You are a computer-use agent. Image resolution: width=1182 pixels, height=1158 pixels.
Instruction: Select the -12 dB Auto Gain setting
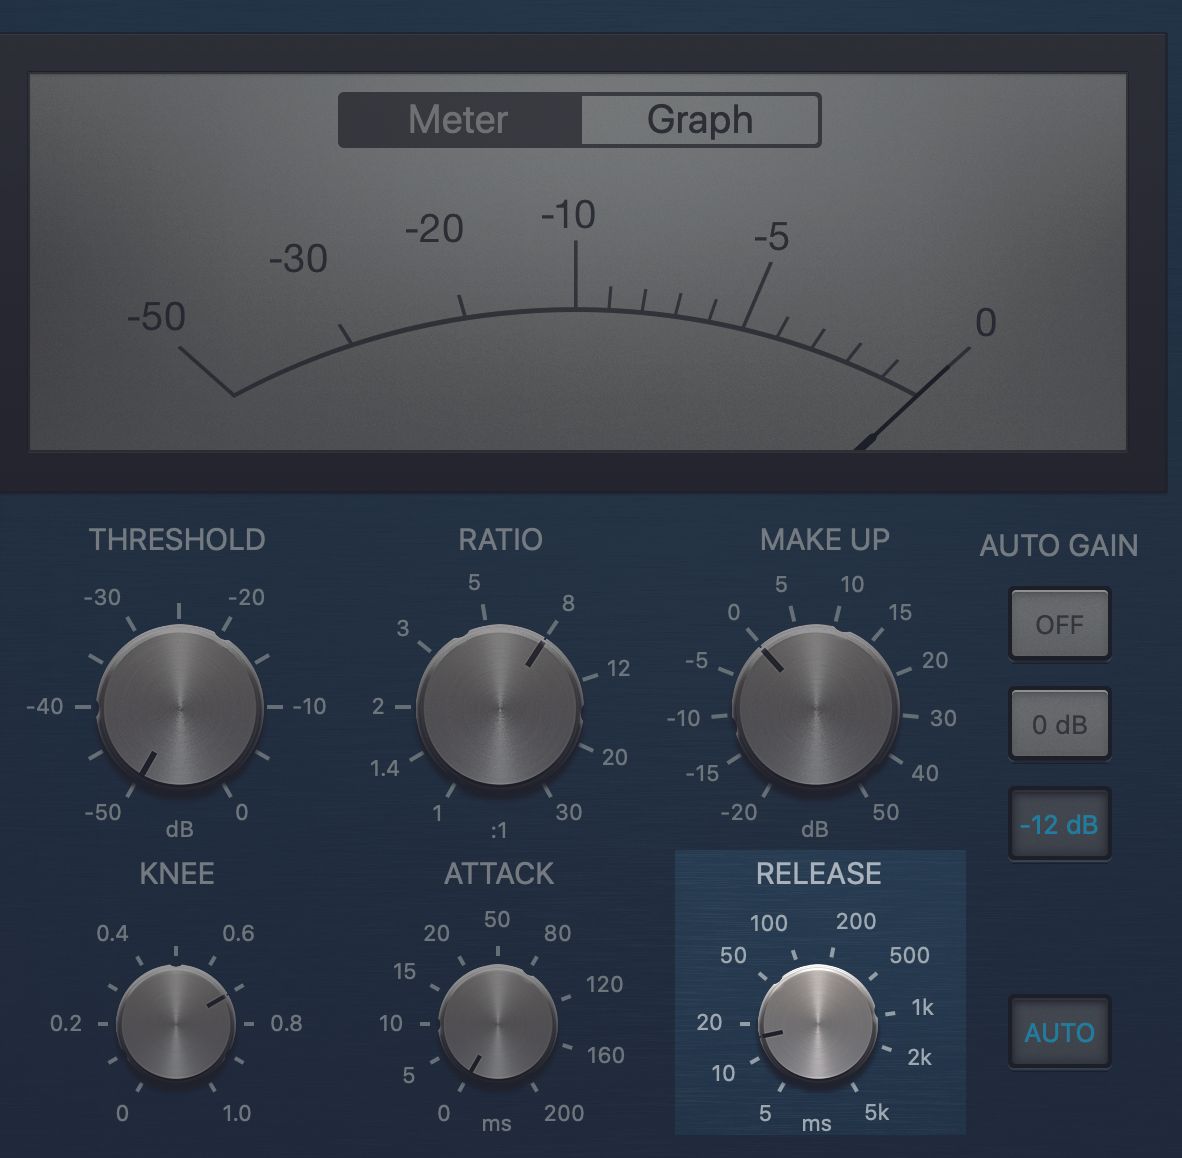[1060, 825]
